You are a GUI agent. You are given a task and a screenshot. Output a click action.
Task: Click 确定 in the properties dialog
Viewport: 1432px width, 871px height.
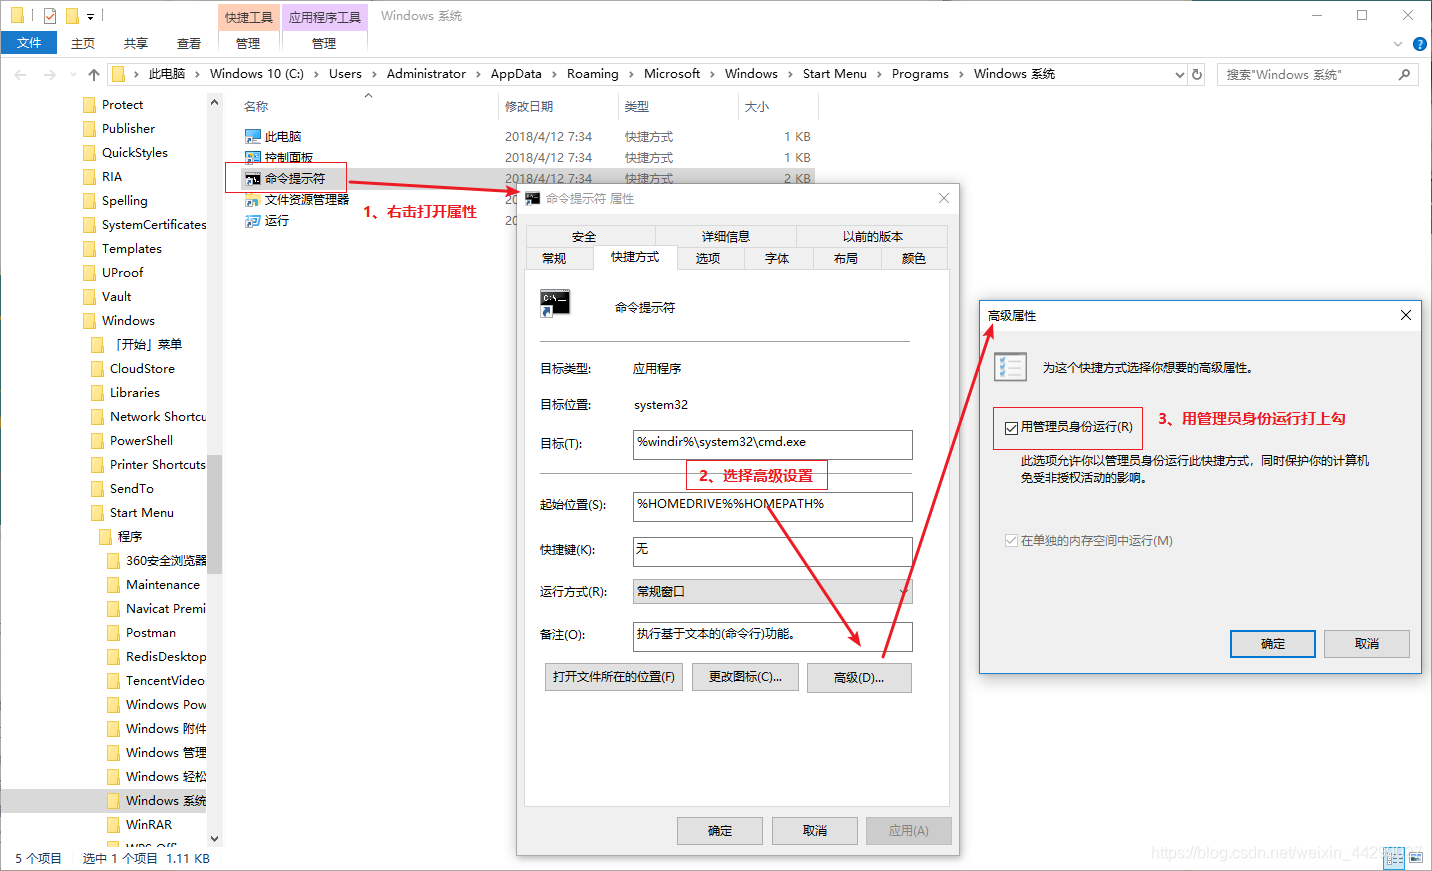pyautogui.click(x=720, y=831)
